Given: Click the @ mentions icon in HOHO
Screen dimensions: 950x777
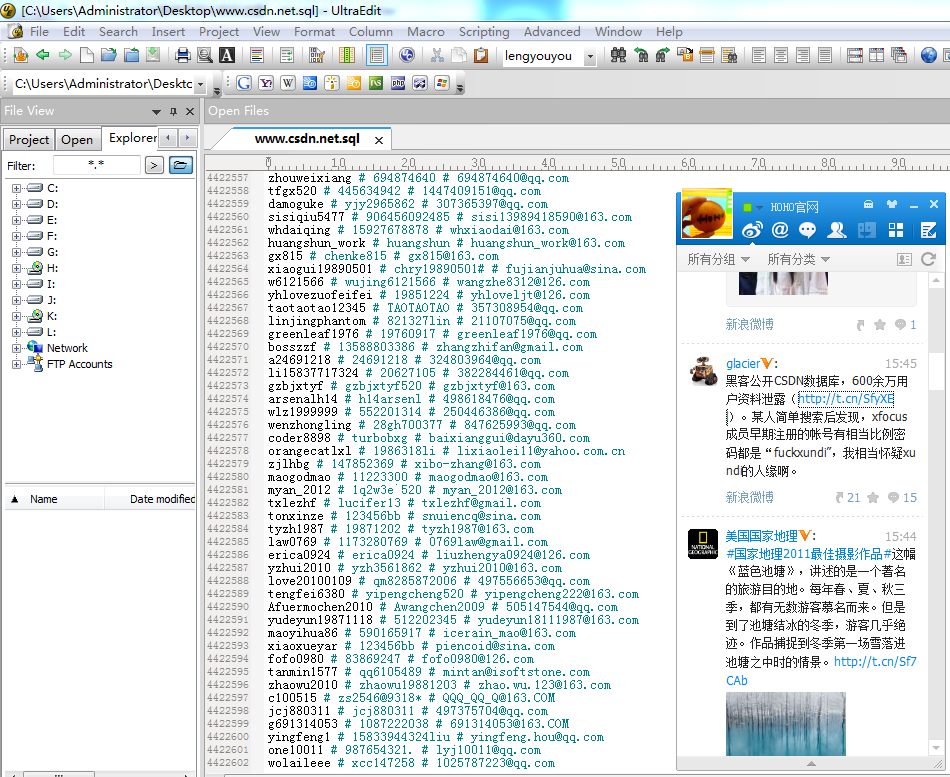Looking at the screenshot, I should 780,230.
